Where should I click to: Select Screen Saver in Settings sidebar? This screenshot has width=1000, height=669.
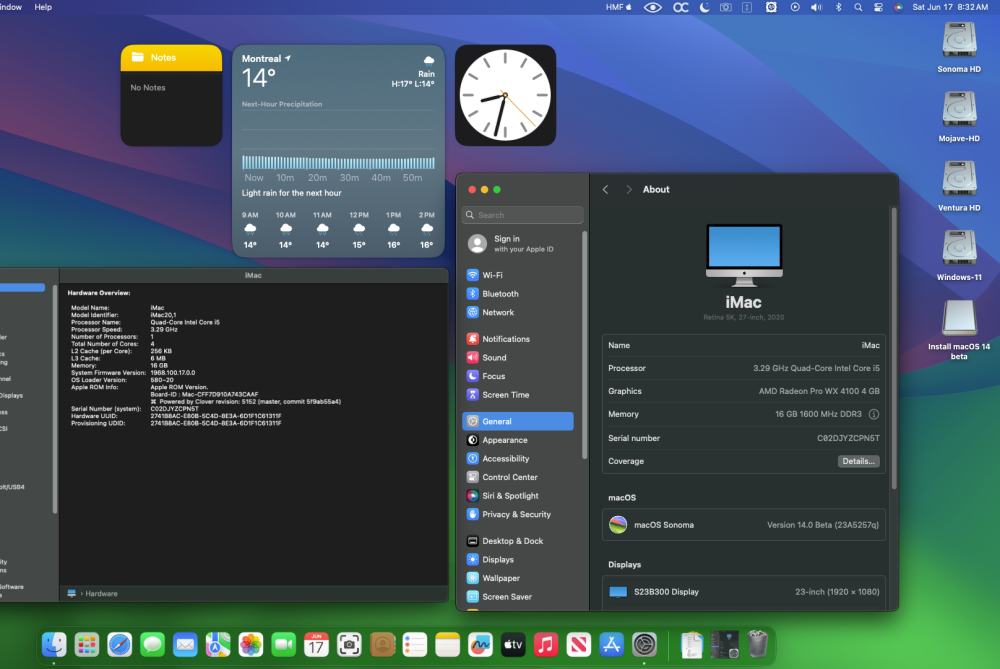(x=518, y=597)
